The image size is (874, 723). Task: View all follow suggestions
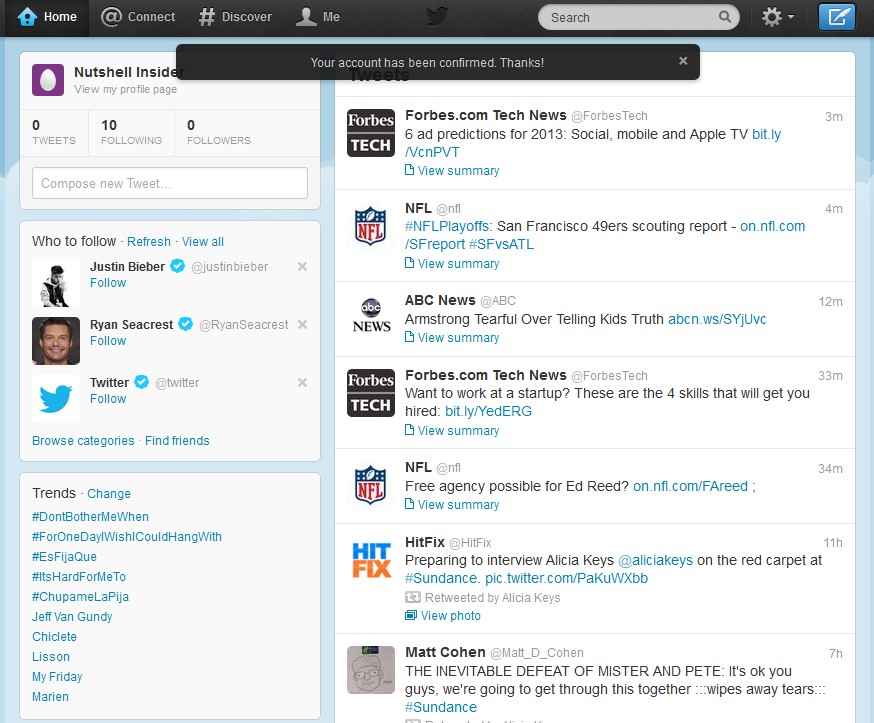coord(203,241)
